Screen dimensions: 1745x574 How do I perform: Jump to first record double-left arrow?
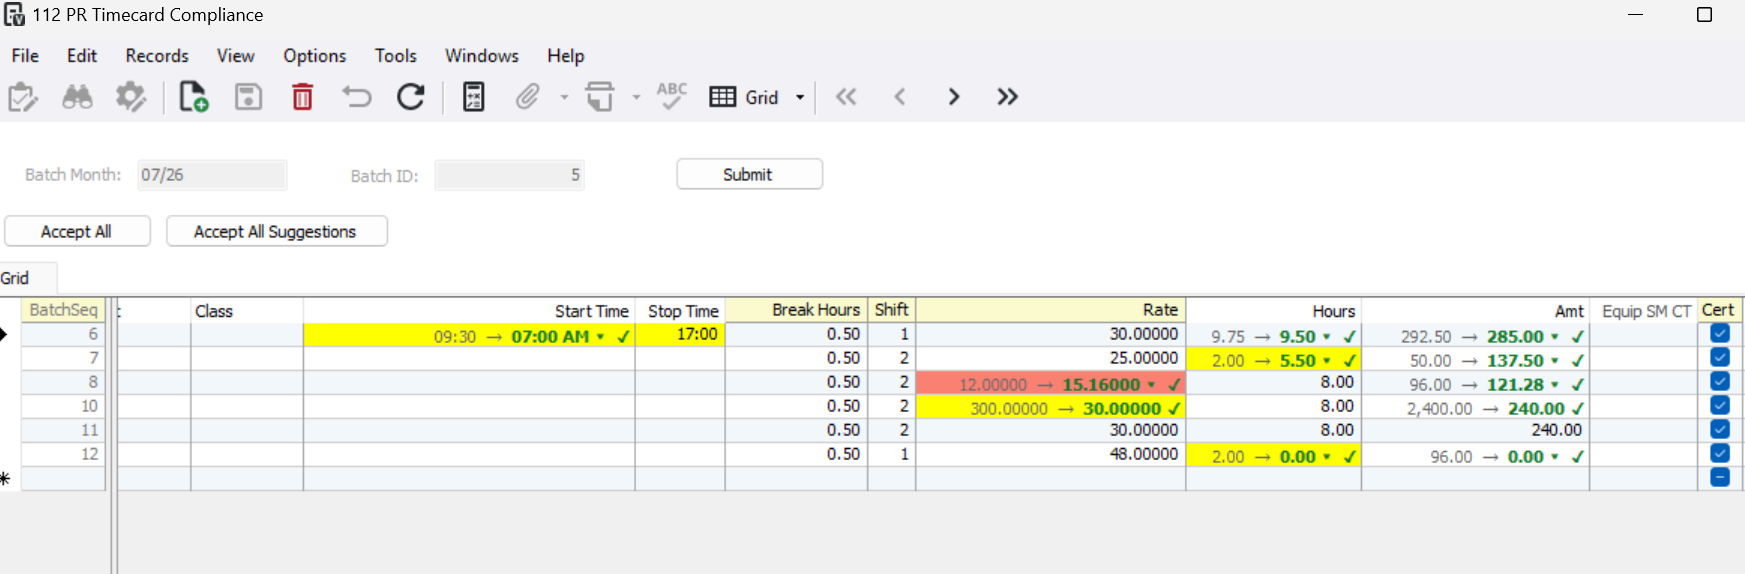pyautogui.click(x=846, y=97)
